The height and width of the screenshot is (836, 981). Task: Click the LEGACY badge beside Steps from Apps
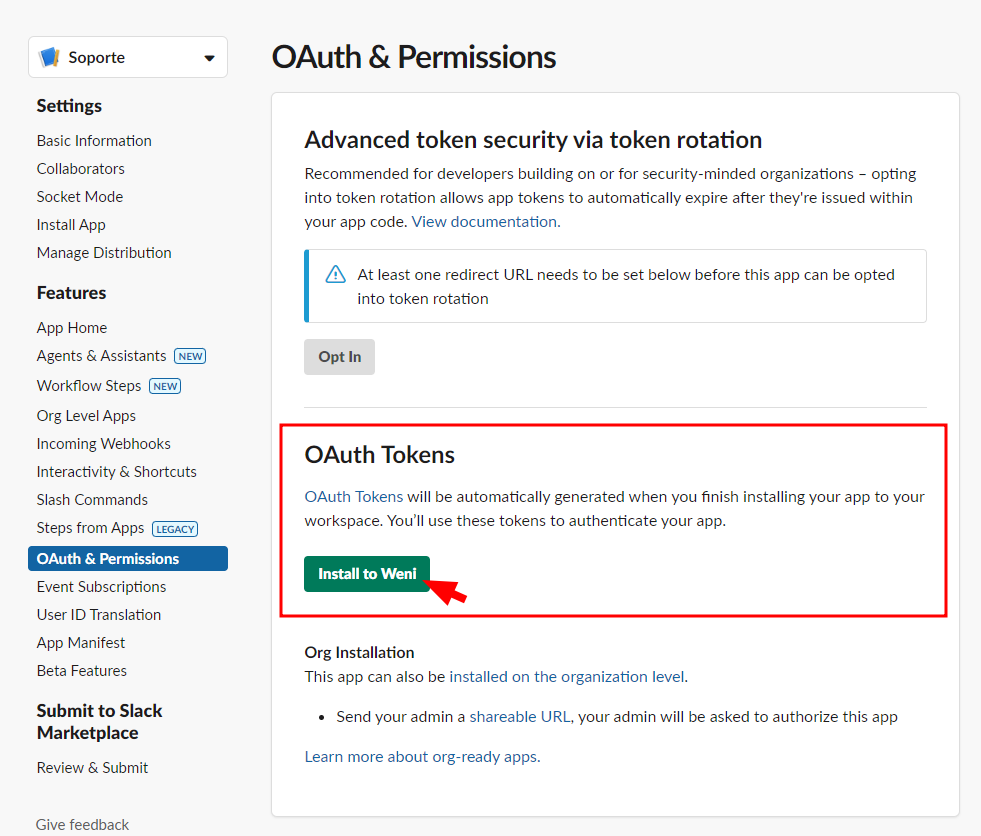(175, 529)
